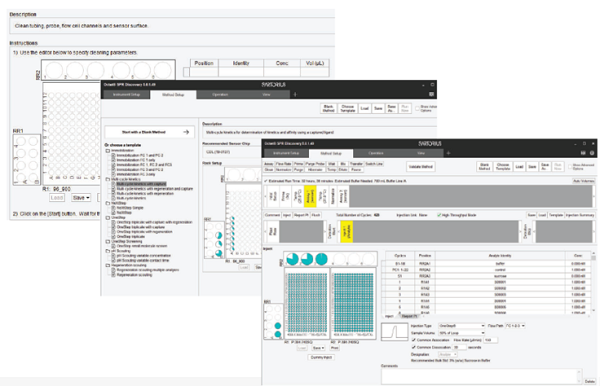Open the Sample Volume dropdown
The width and height of the screenshot is (600, 386).
pos(461,333)
